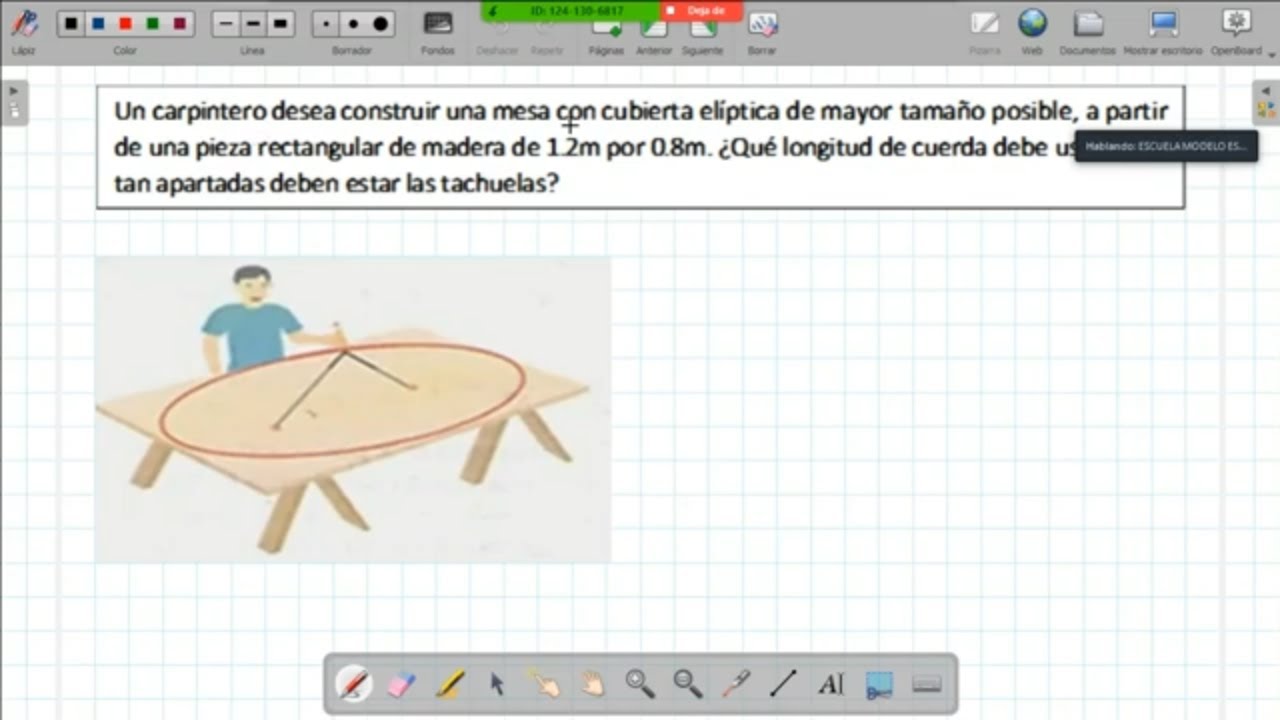Select the highlighter marker tool

pos(450,684)
